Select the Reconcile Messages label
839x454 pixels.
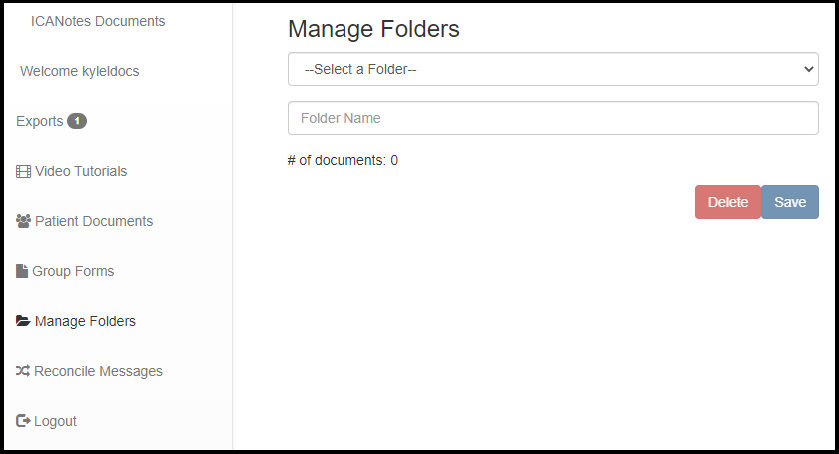(x=98, y=371)
